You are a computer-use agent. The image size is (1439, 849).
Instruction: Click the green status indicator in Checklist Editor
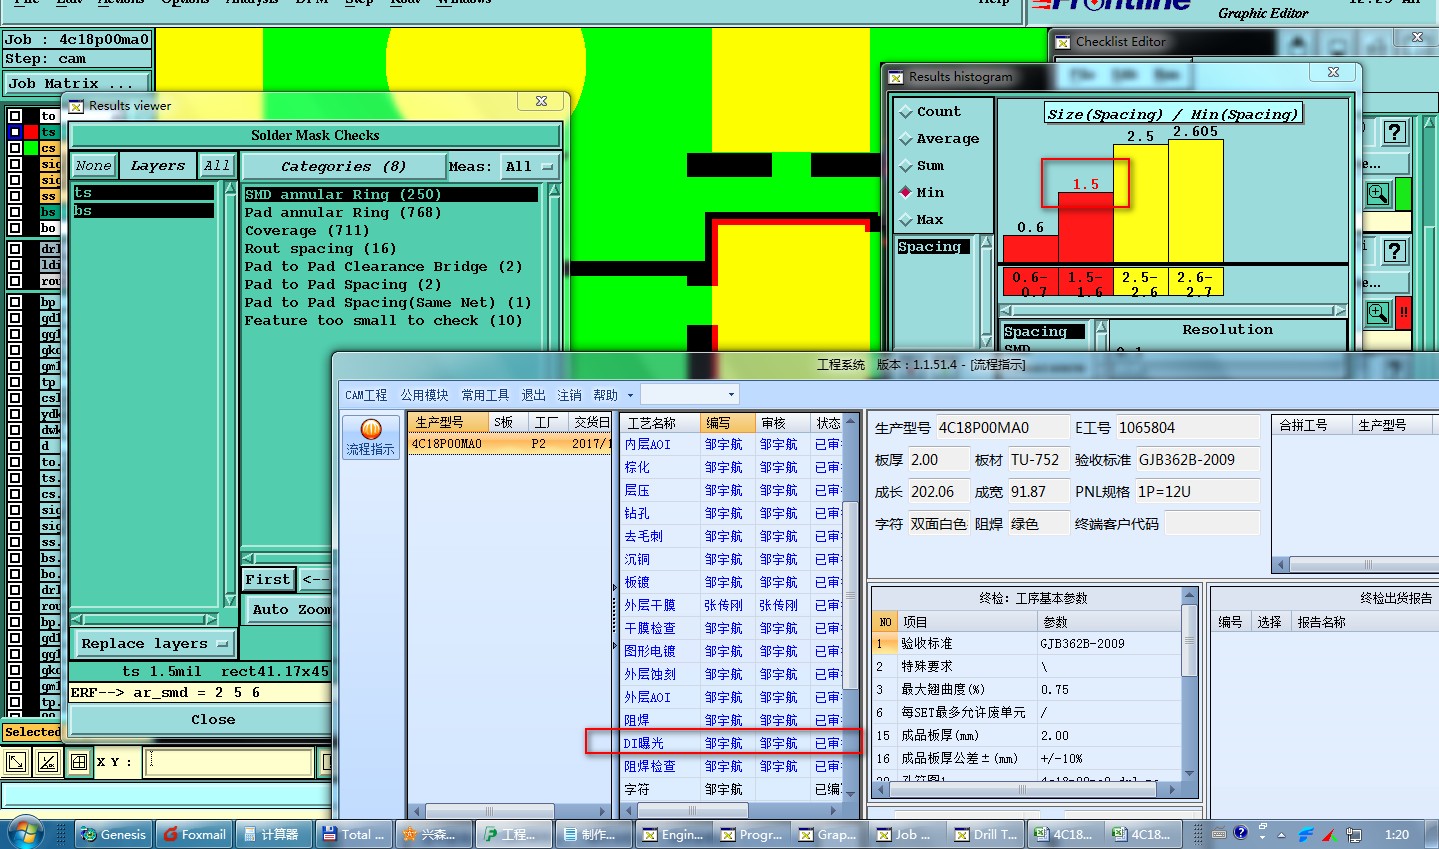click(1403, 194)
